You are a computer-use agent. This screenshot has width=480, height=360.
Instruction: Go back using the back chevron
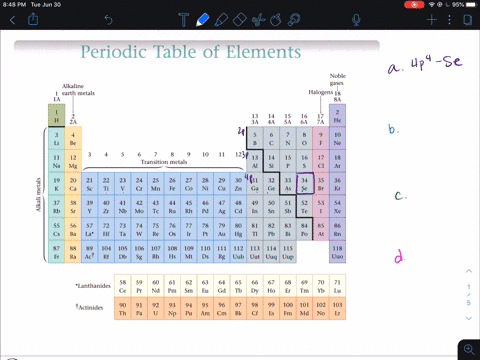[13, 20]
